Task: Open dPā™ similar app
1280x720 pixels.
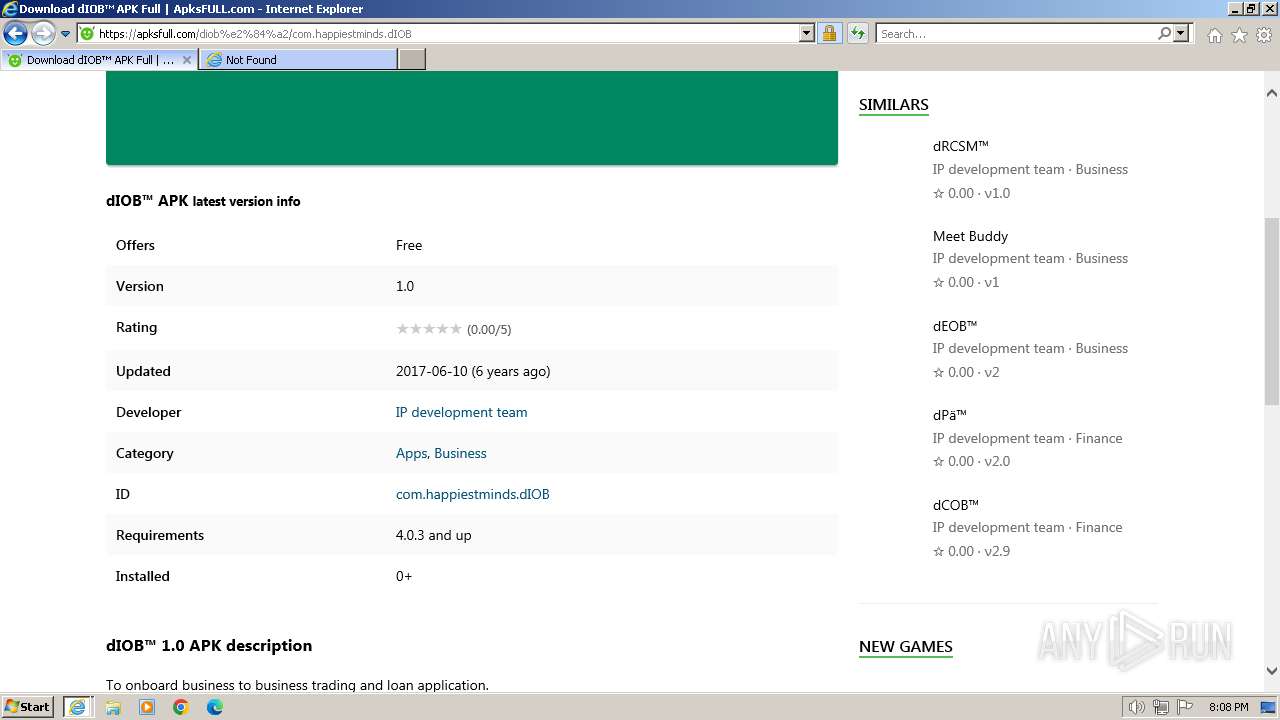Action: tap(950, 415)
